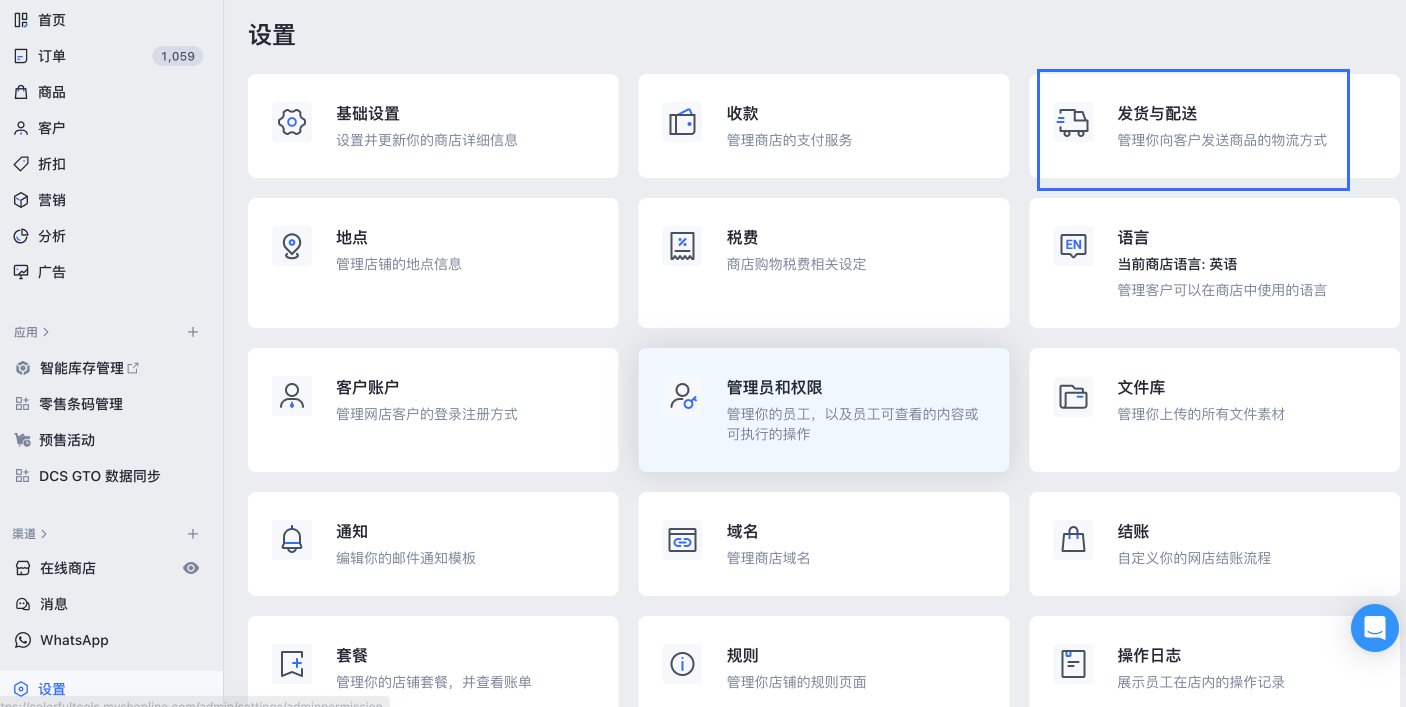The height and width of the screenshot is (707, 1406).
Task: Click the 在线商店 storefront icon
Action: tap(23, 568)
